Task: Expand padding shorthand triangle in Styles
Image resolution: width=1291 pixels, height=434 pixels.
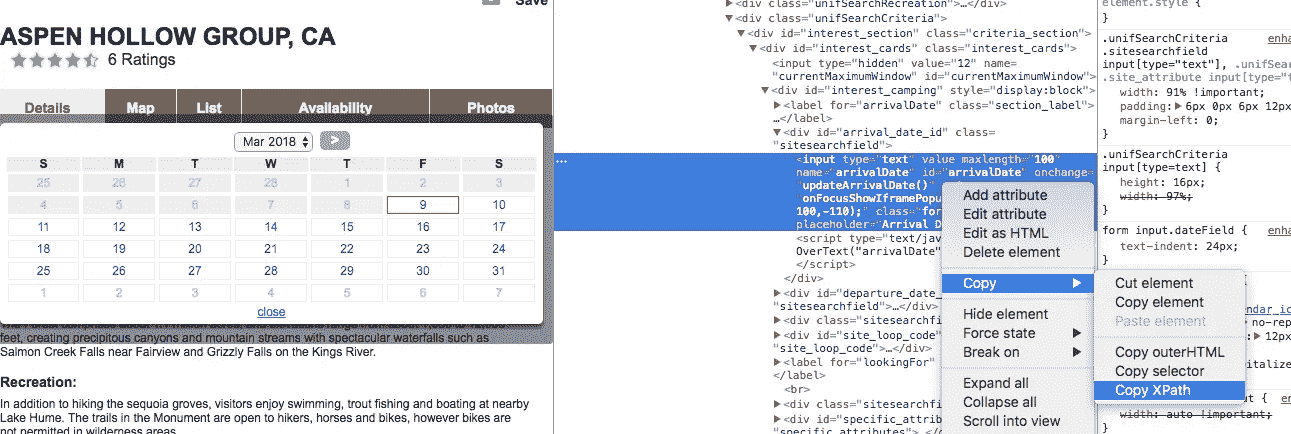Action: pos(1180,105)
